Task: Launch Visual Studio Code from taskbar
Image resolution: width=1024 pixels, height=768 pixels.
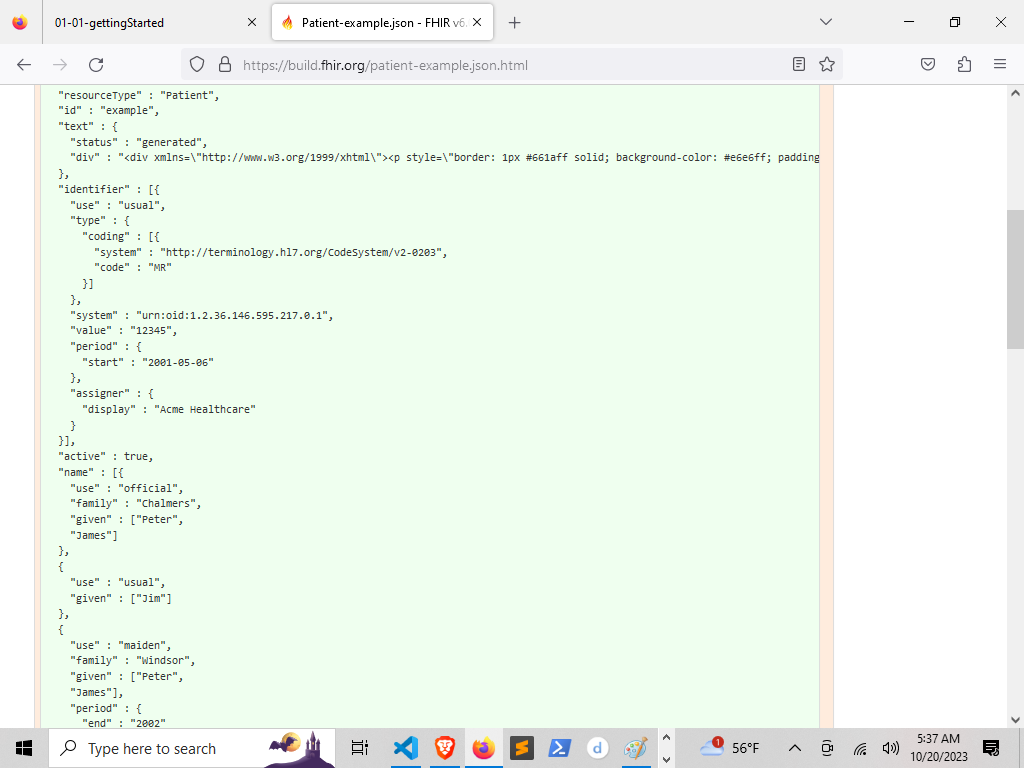Action: click(406, 748)
